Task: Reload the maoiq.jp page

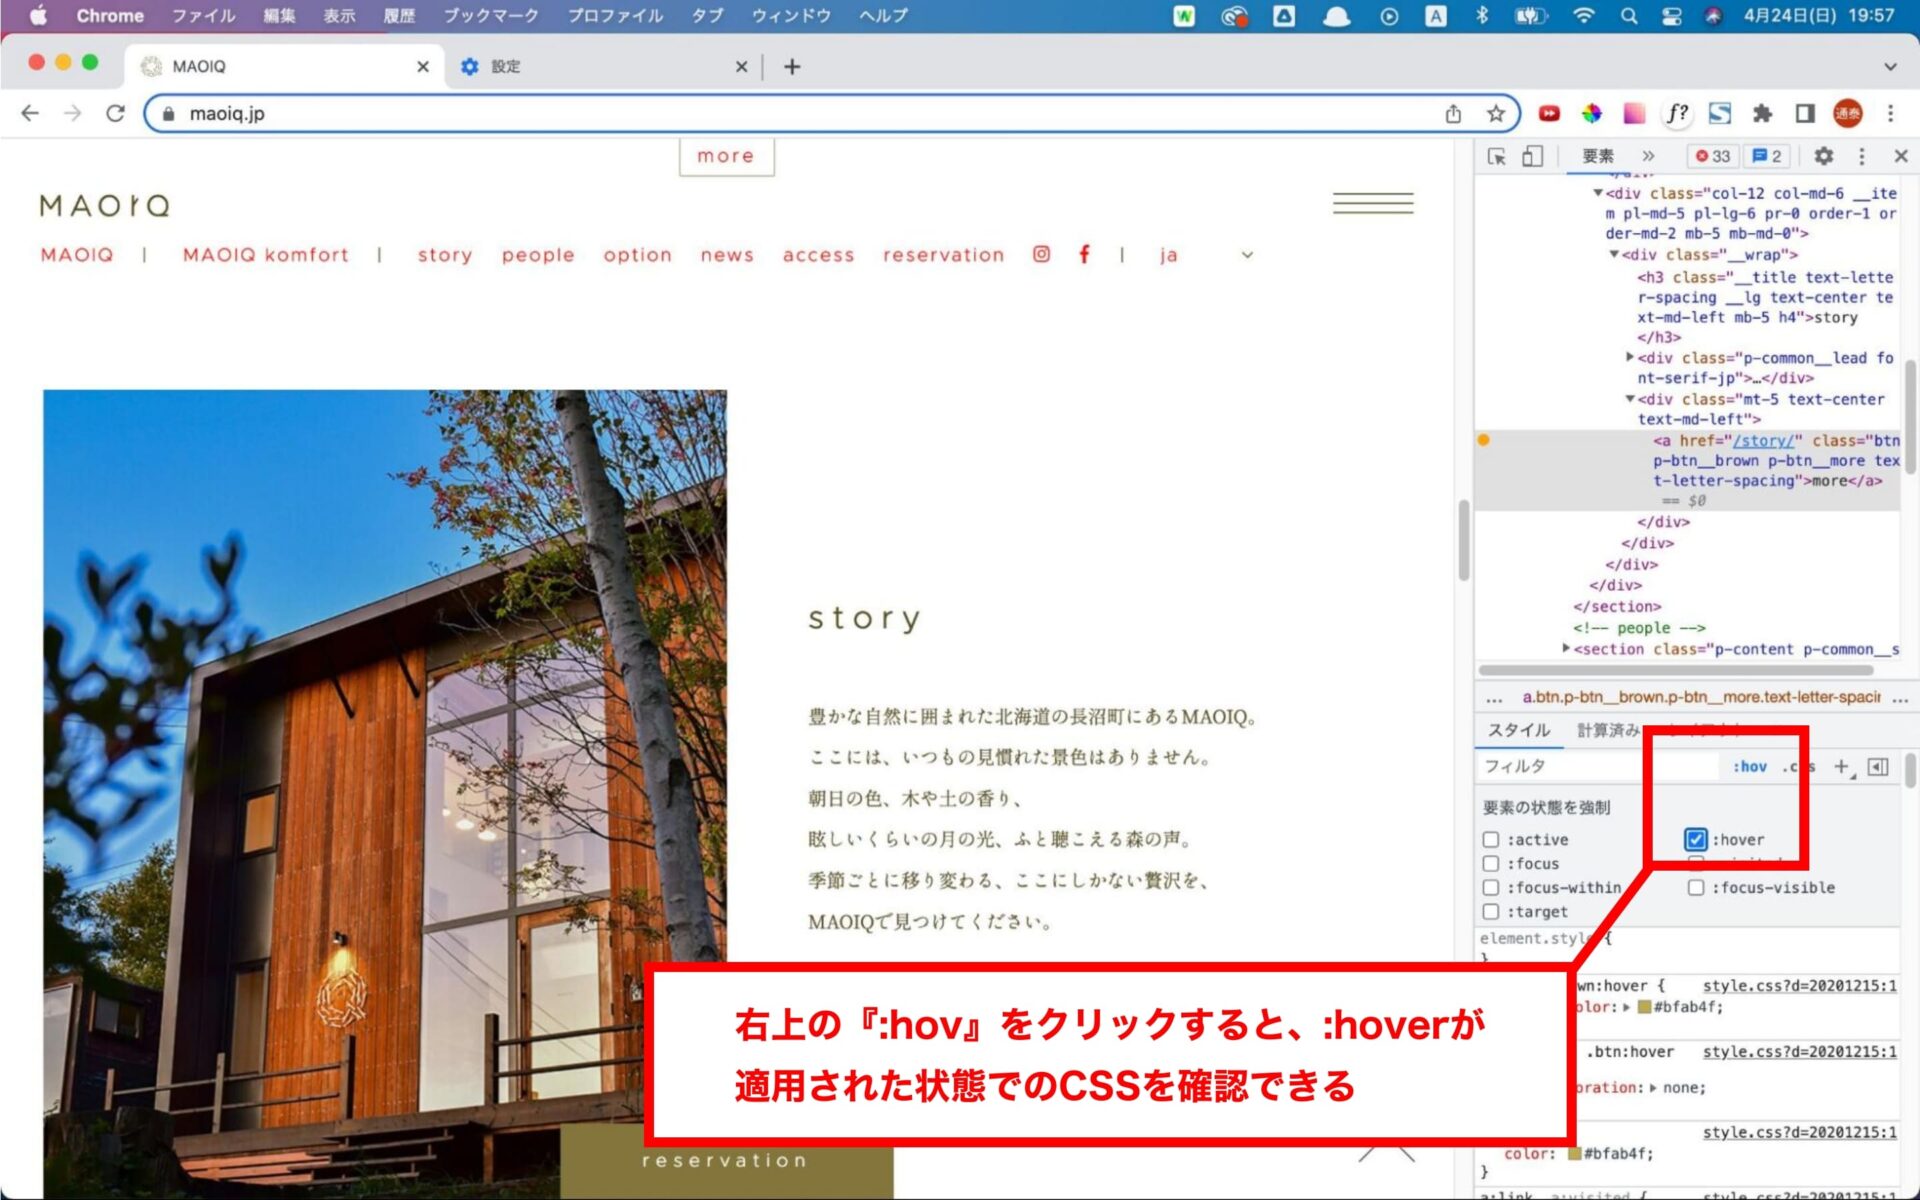Action: (x=115, y=113)
